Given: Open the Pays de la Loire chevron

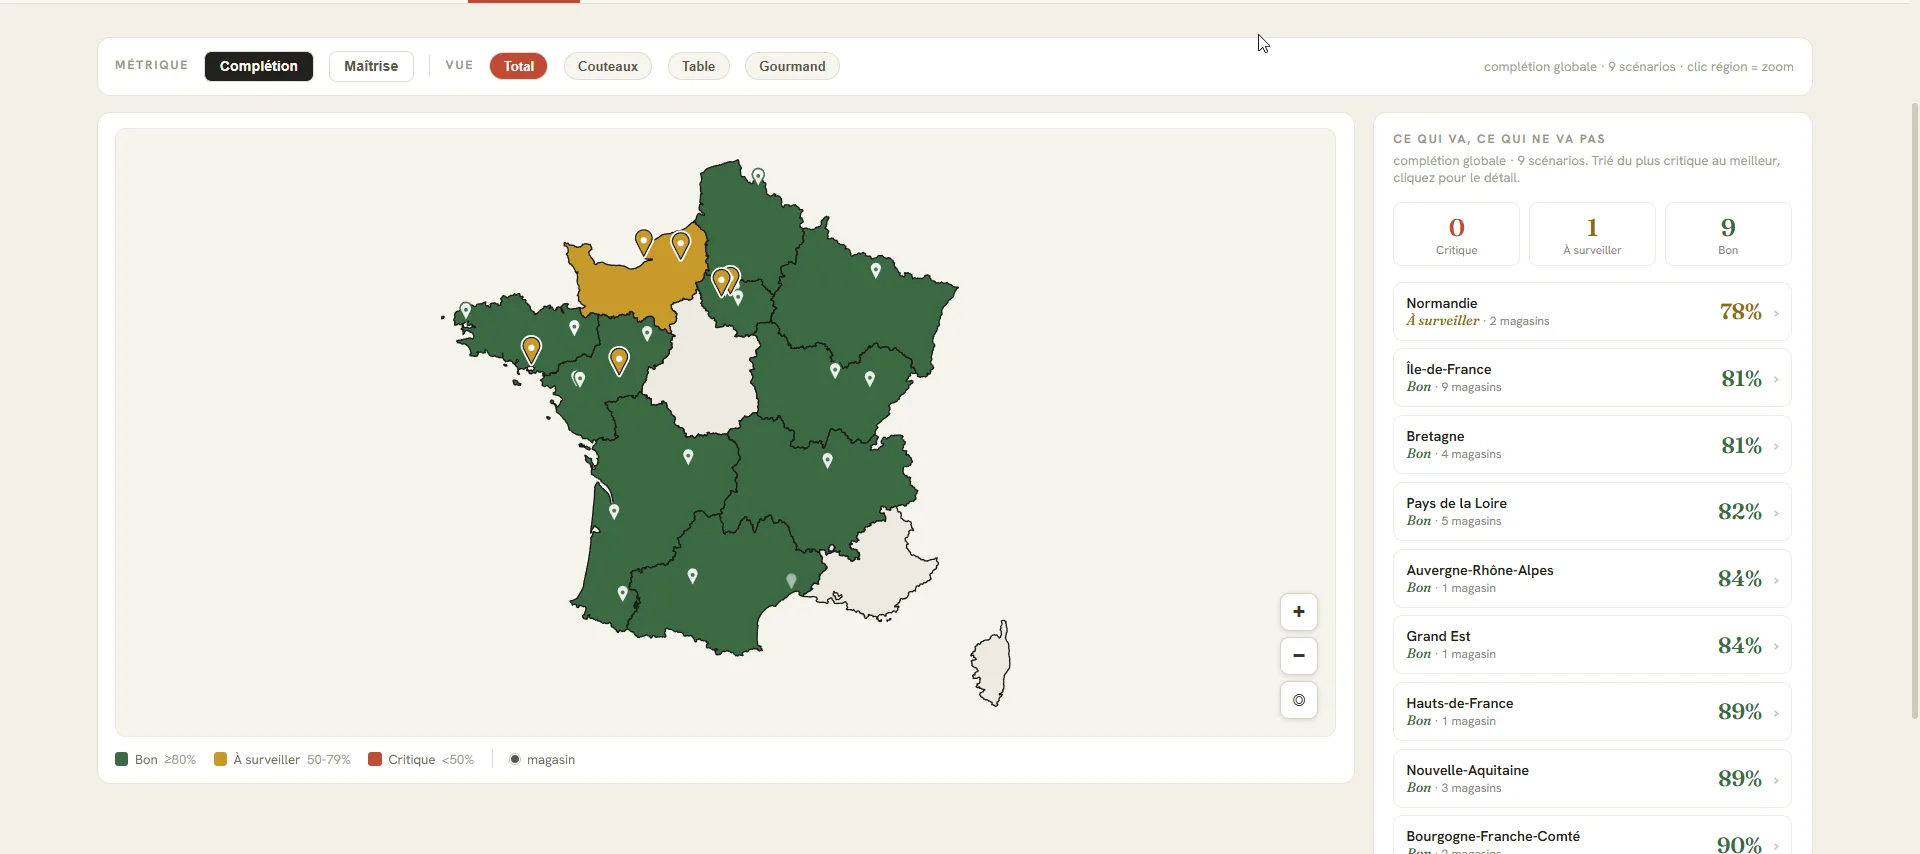Looking at the screenshot, I should [x=1776, y=513].
